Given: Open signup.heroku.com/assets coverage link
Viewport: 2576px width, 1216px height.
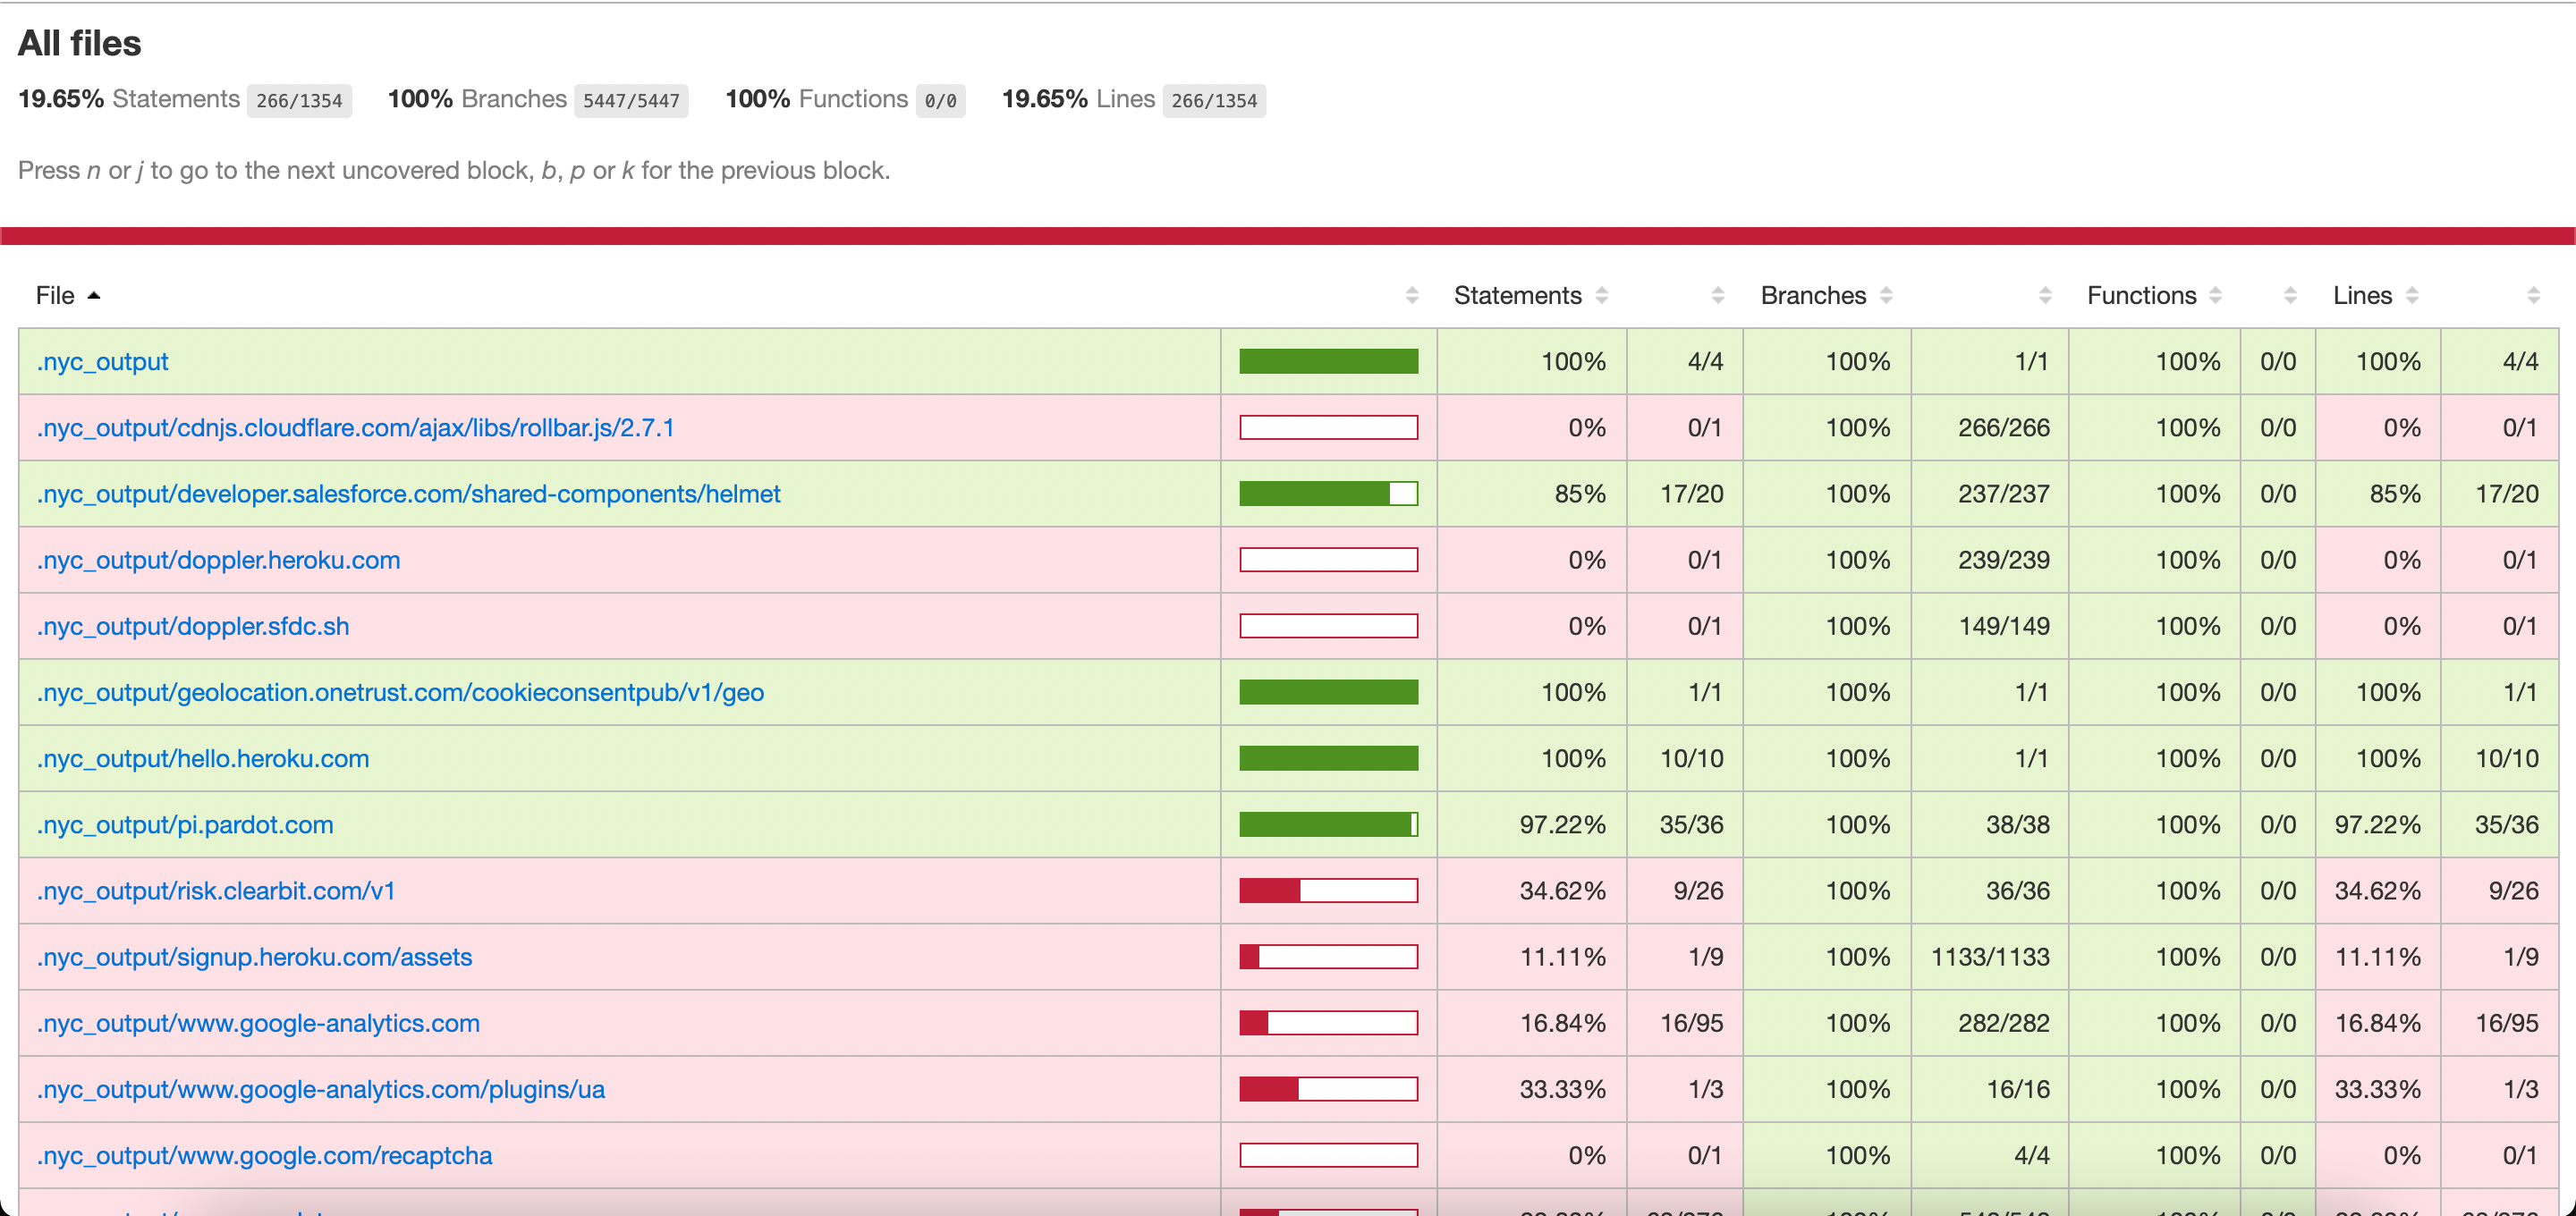Looking at the screenshot, I should pyautogui.click(x=254, y=957).
